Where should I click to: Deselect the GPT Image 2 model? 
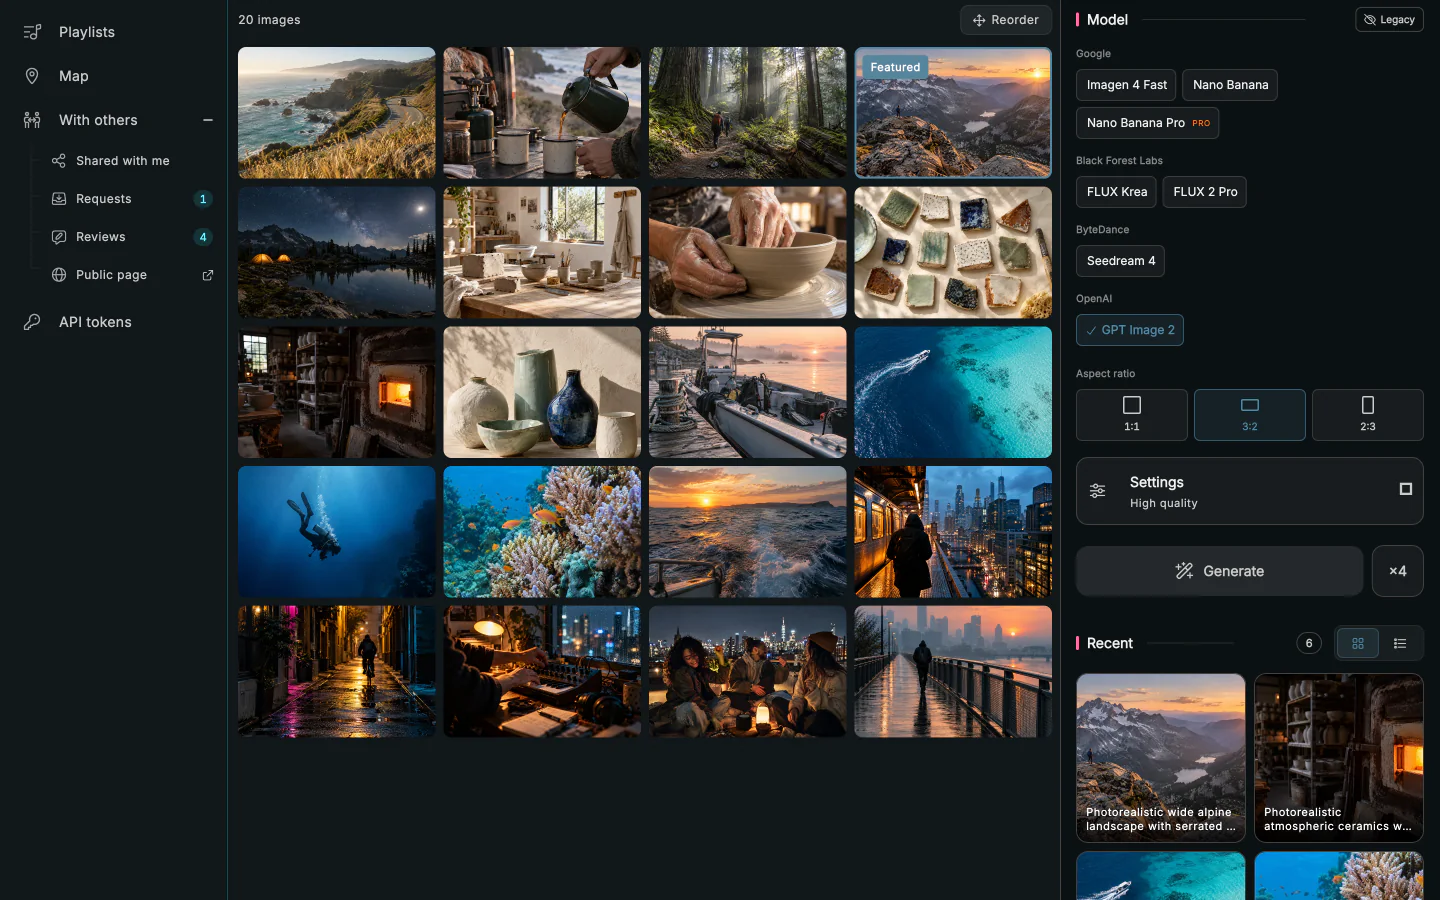coord(1130,330)
